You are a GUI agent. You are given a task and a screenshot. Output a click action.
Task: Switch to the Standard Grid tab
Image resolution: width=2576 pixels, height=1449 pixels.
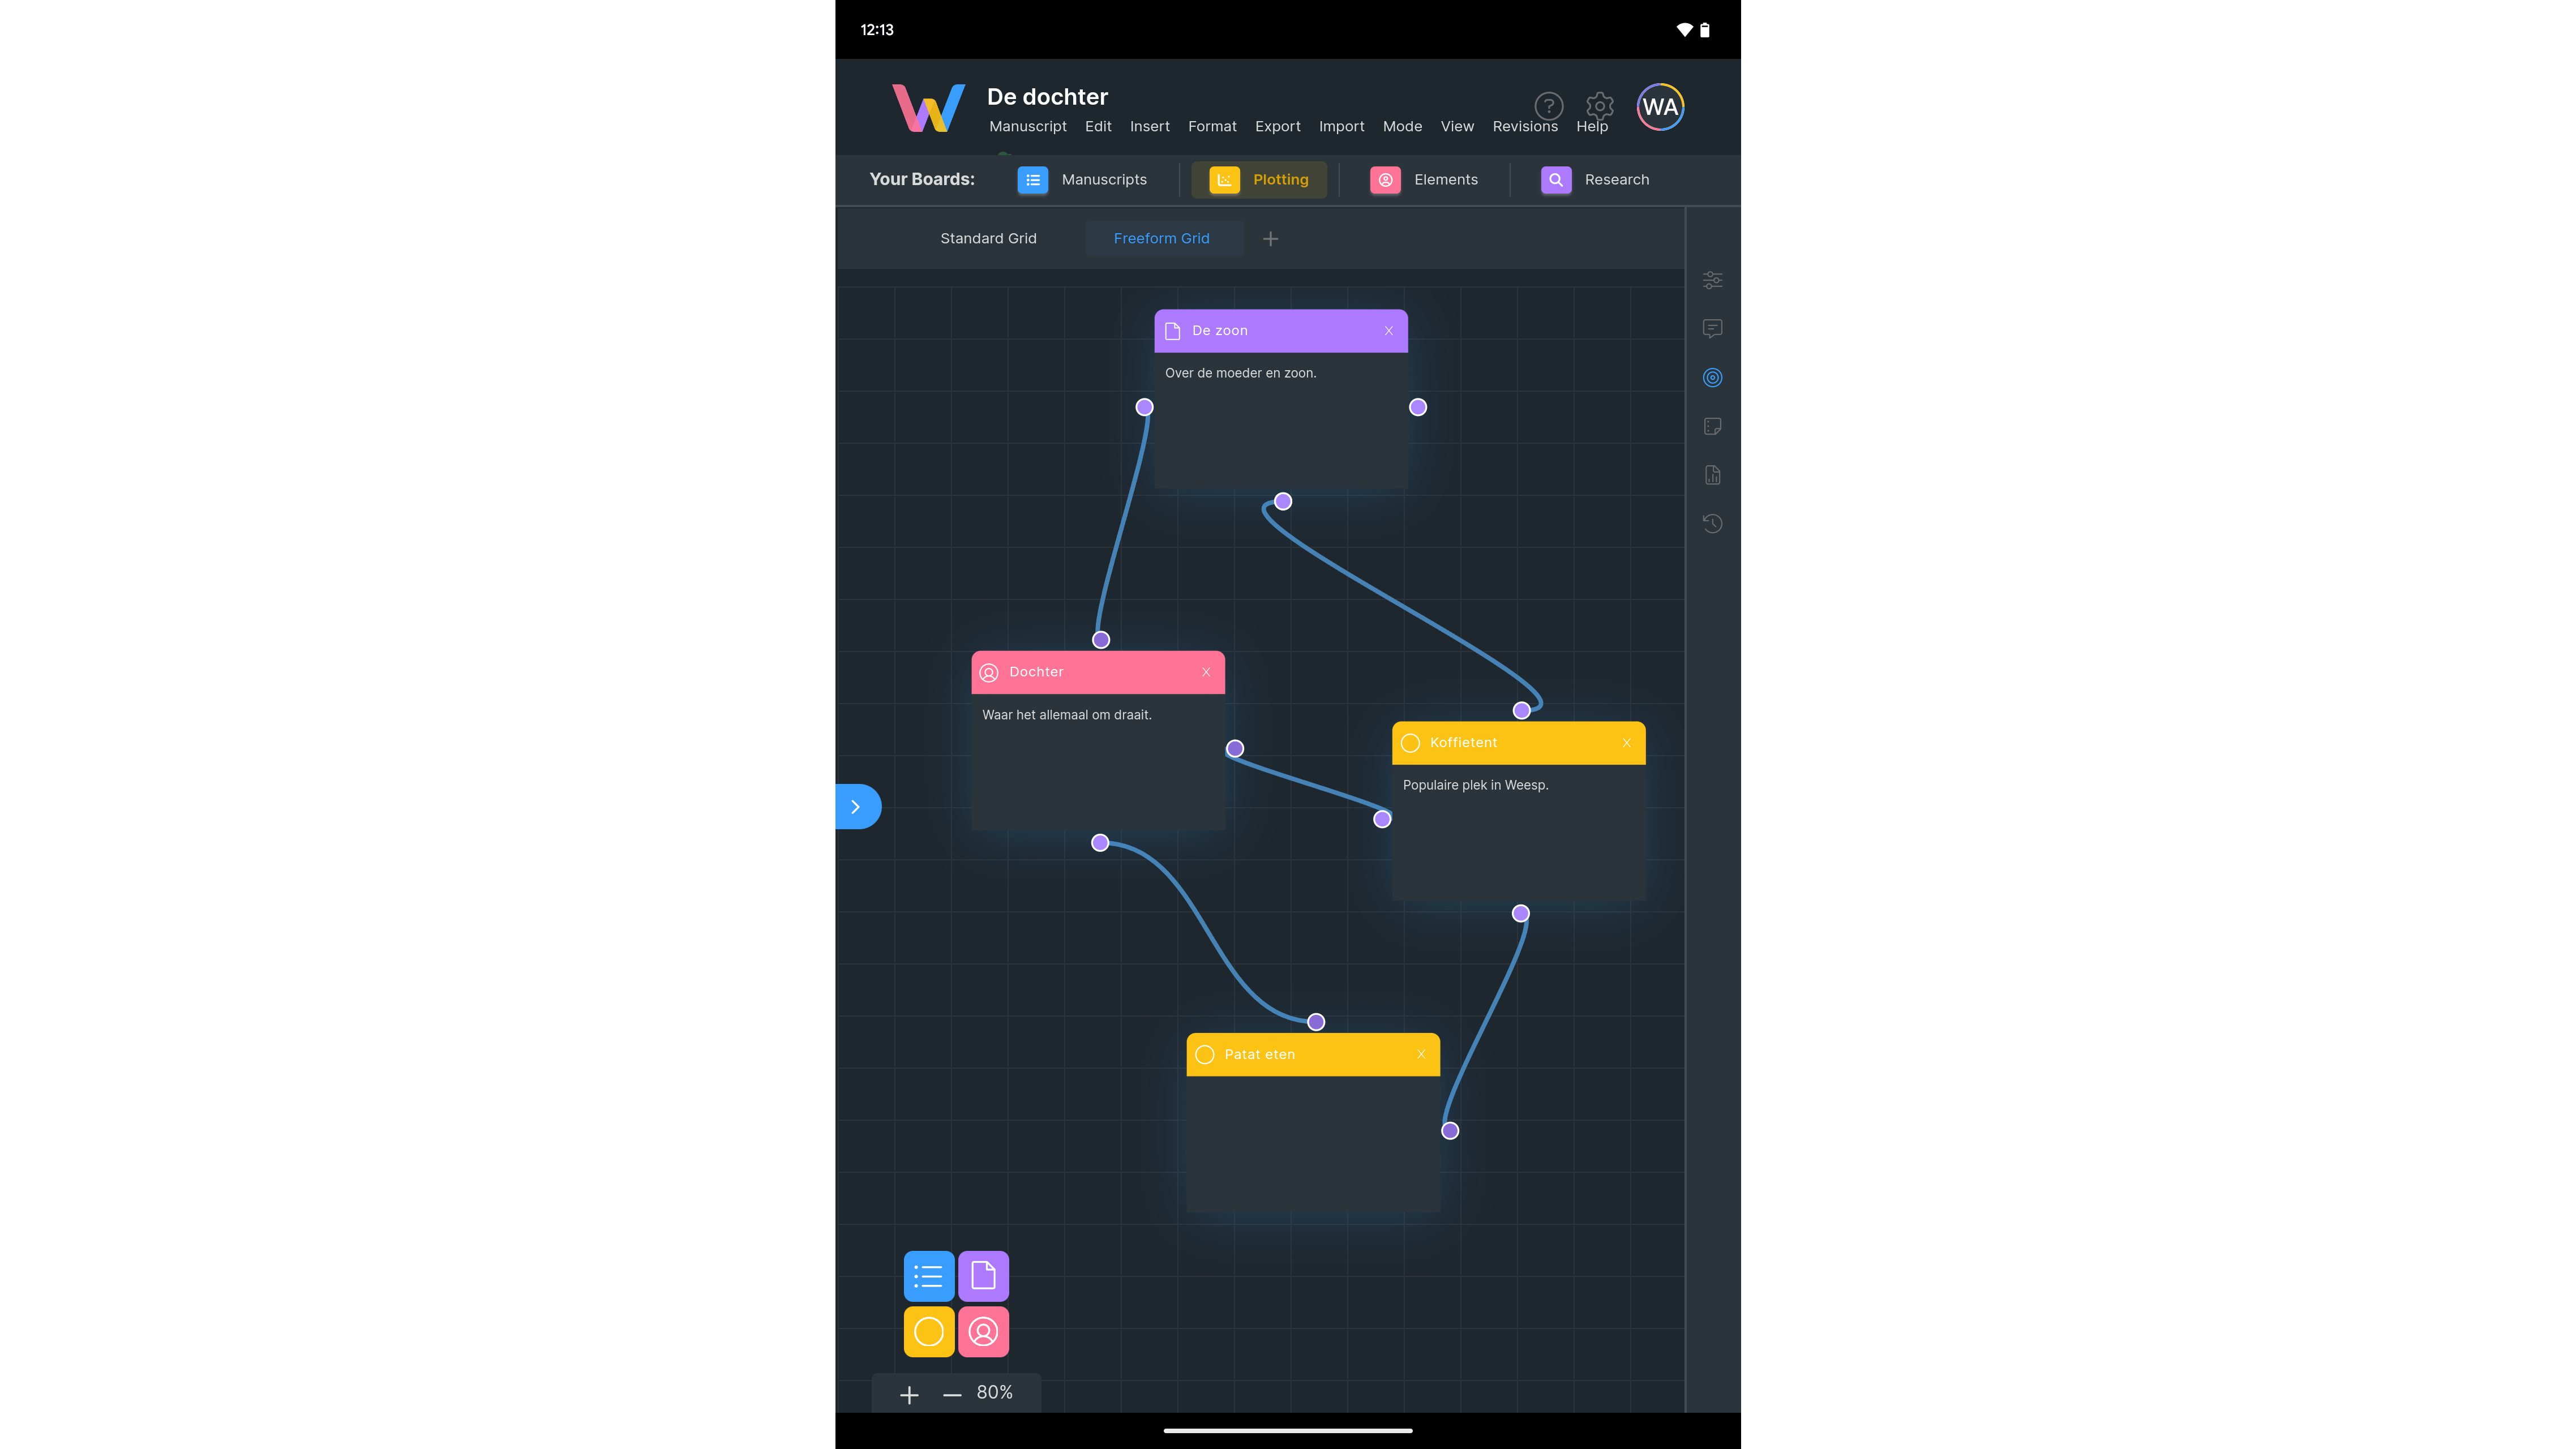tap(988, 238)
